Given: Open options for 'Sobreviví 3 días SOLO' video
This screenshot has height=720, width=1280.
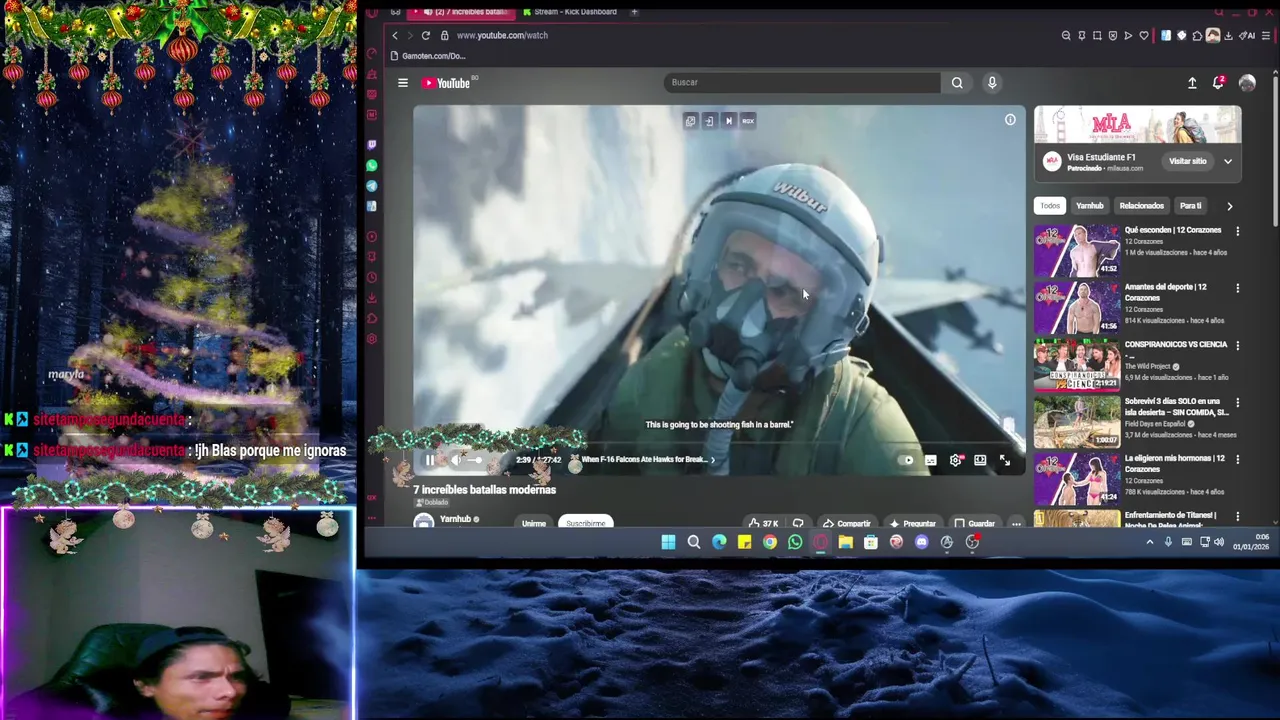Looking at the screenshot, I should click(x=1237, y=402).
